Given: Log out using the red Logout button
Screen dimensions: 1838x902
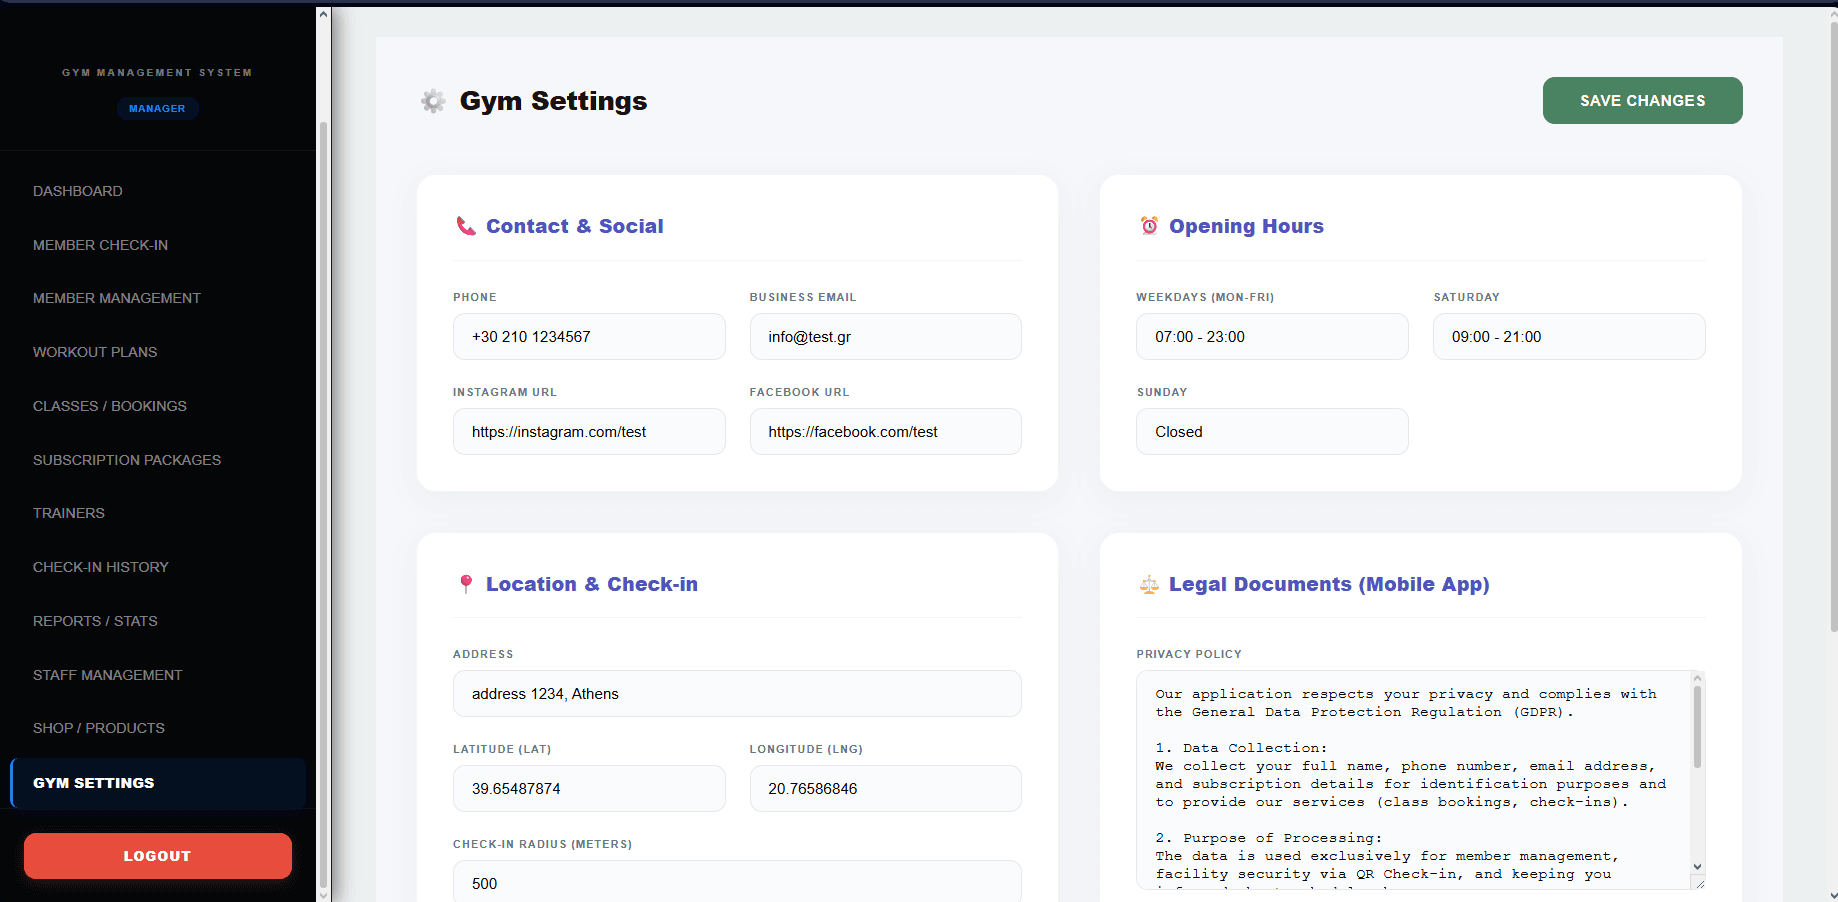Looking at the screenshot, I should [158, 856].
